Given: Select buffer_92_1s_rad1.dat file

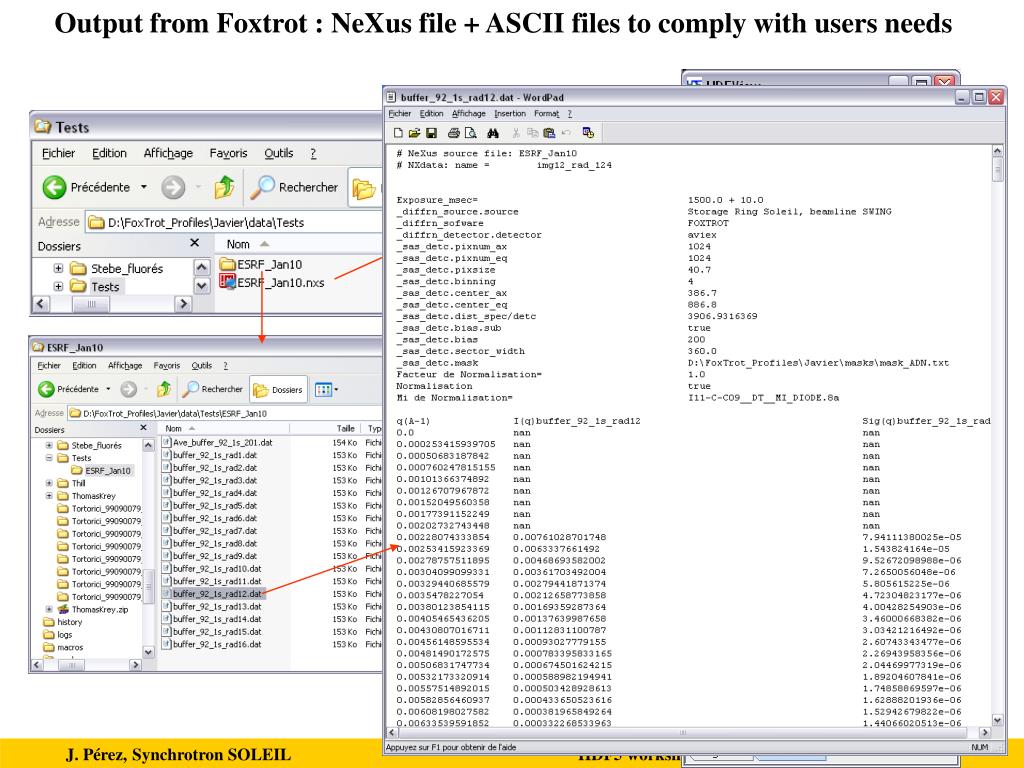Looking at the screenshot, I should (210, 455).
